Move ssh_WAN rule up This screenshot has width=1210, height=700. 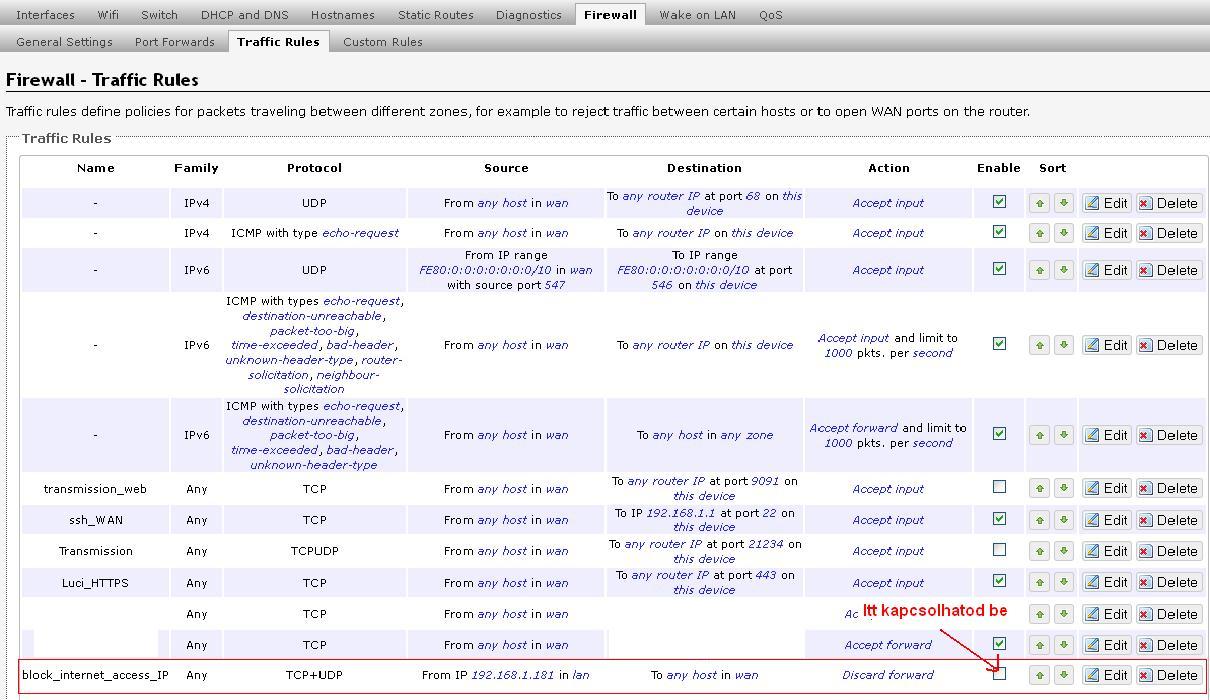click(x=1039, y=520)
